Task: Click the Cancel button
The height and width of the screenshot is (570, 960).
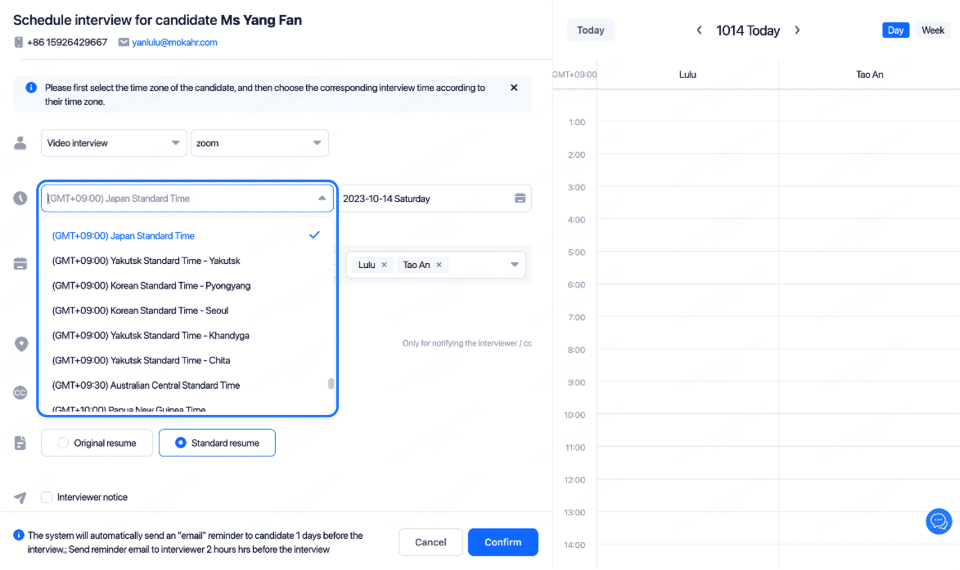Action: pyautogui.click(x=430, y=542)
